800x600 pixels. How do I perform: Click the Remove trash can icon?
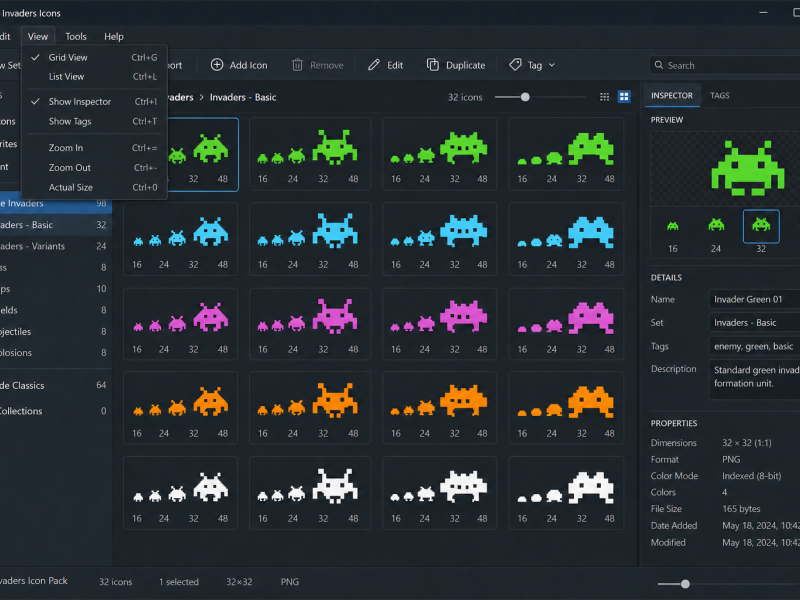tap(297, 65)
